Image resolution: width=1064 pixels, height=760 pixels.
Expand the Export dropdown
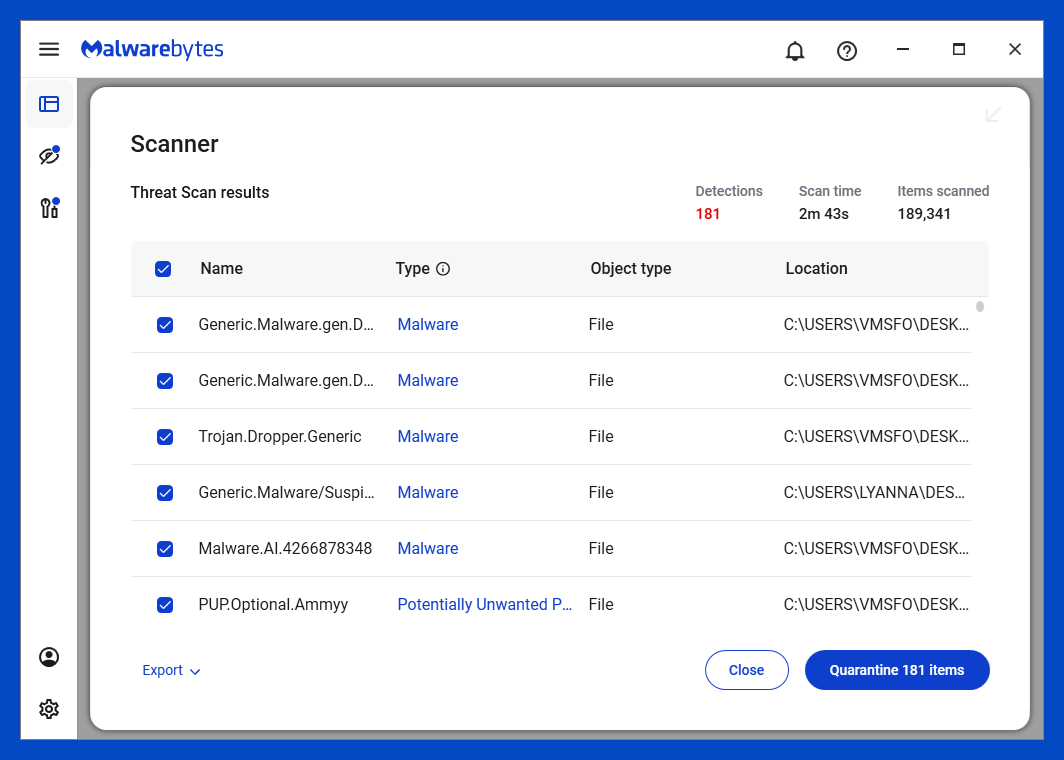171,670
